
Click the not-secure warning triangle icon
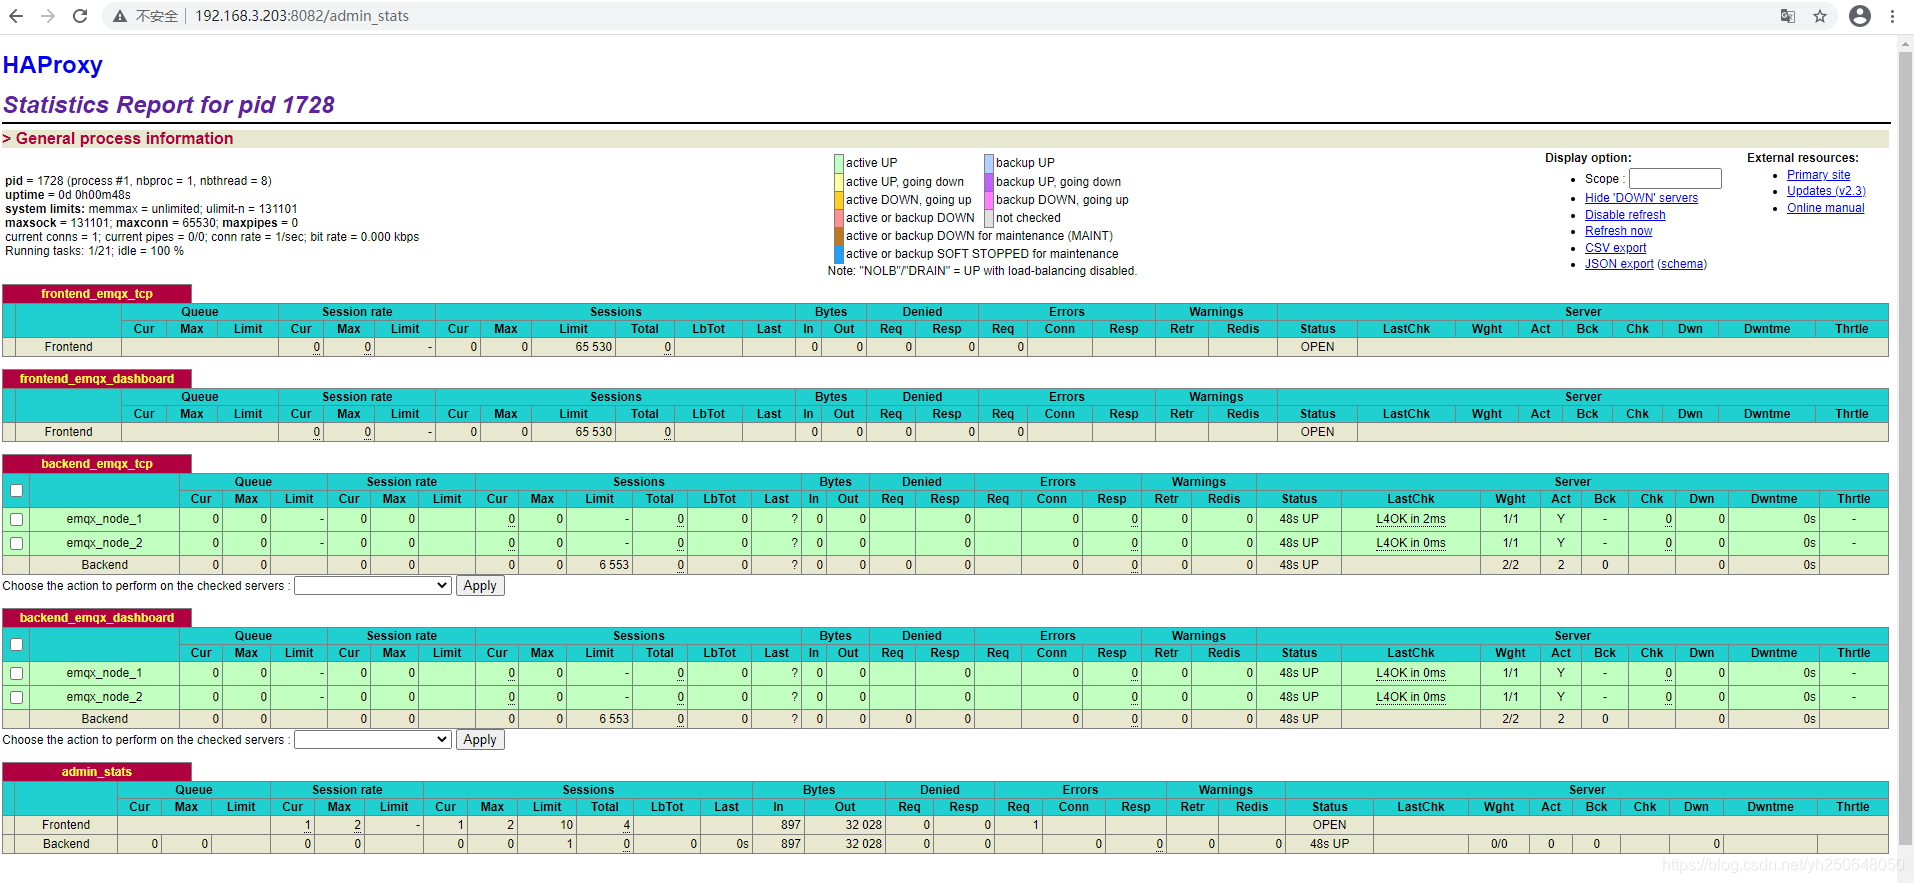tap(120, 16)
